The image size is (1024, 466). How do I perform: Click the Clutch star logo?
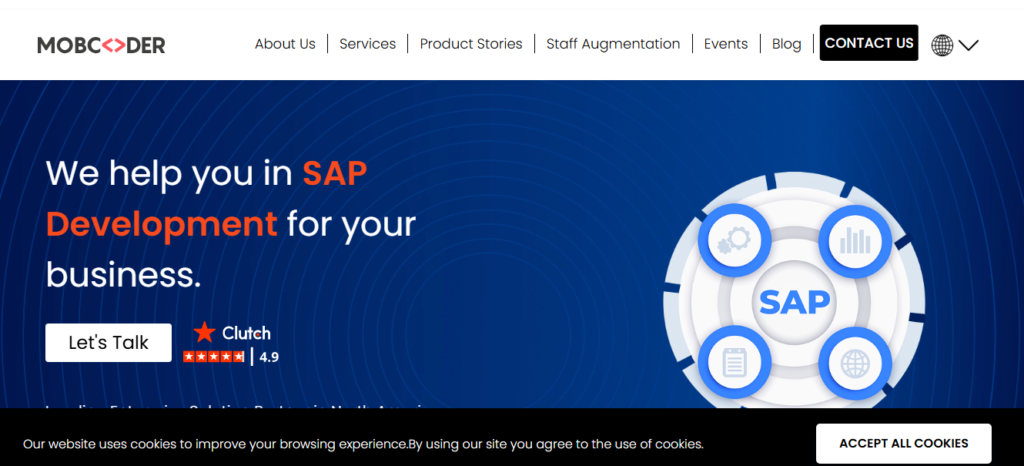coord(204,332)
